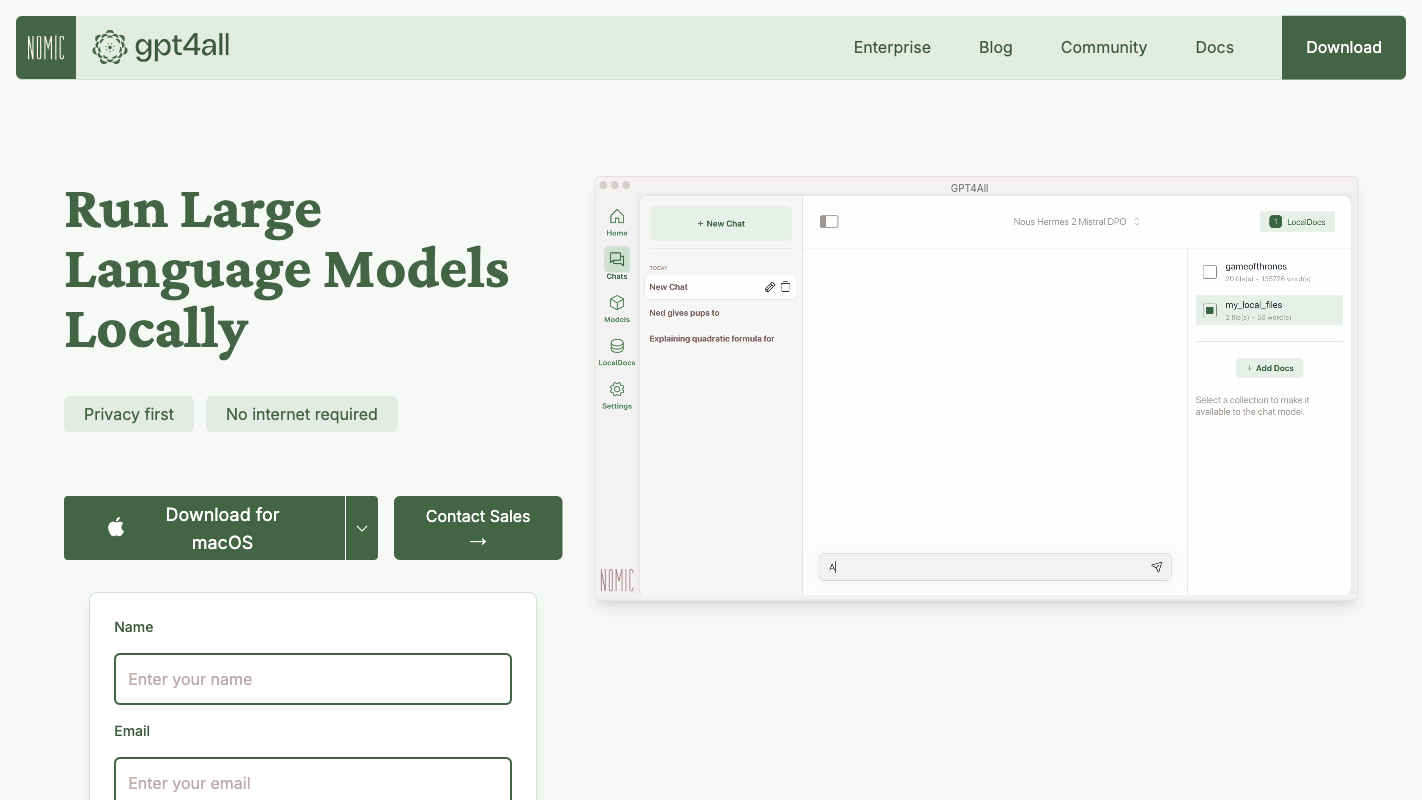Click the NOMIC logo in the page header
Viewport: 1422px width, 800px height.
coord(46,47)
